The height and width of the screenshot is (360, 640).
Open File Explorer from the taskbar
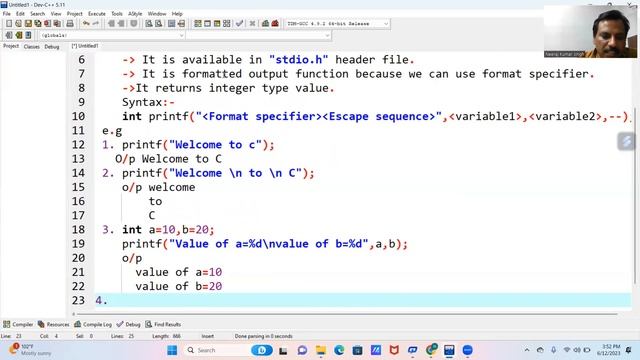tap(321, 350)
